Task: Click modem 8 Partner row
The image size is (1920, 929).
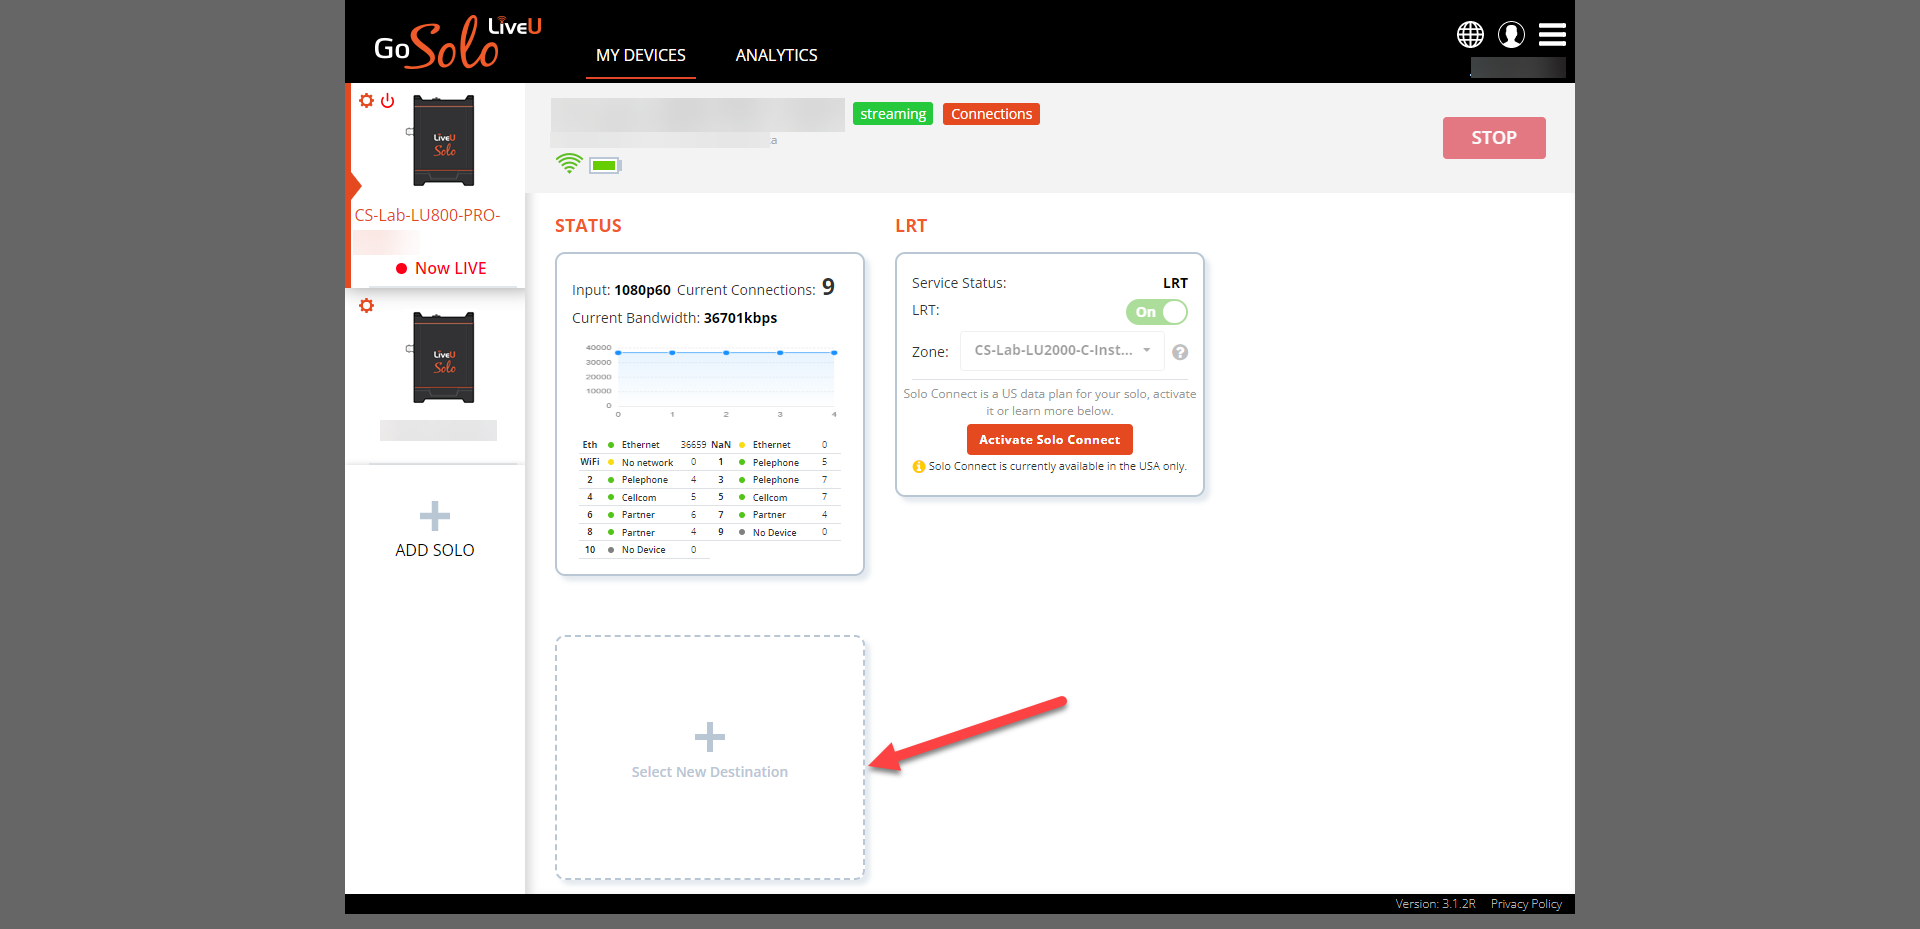Action: point(644,532)
